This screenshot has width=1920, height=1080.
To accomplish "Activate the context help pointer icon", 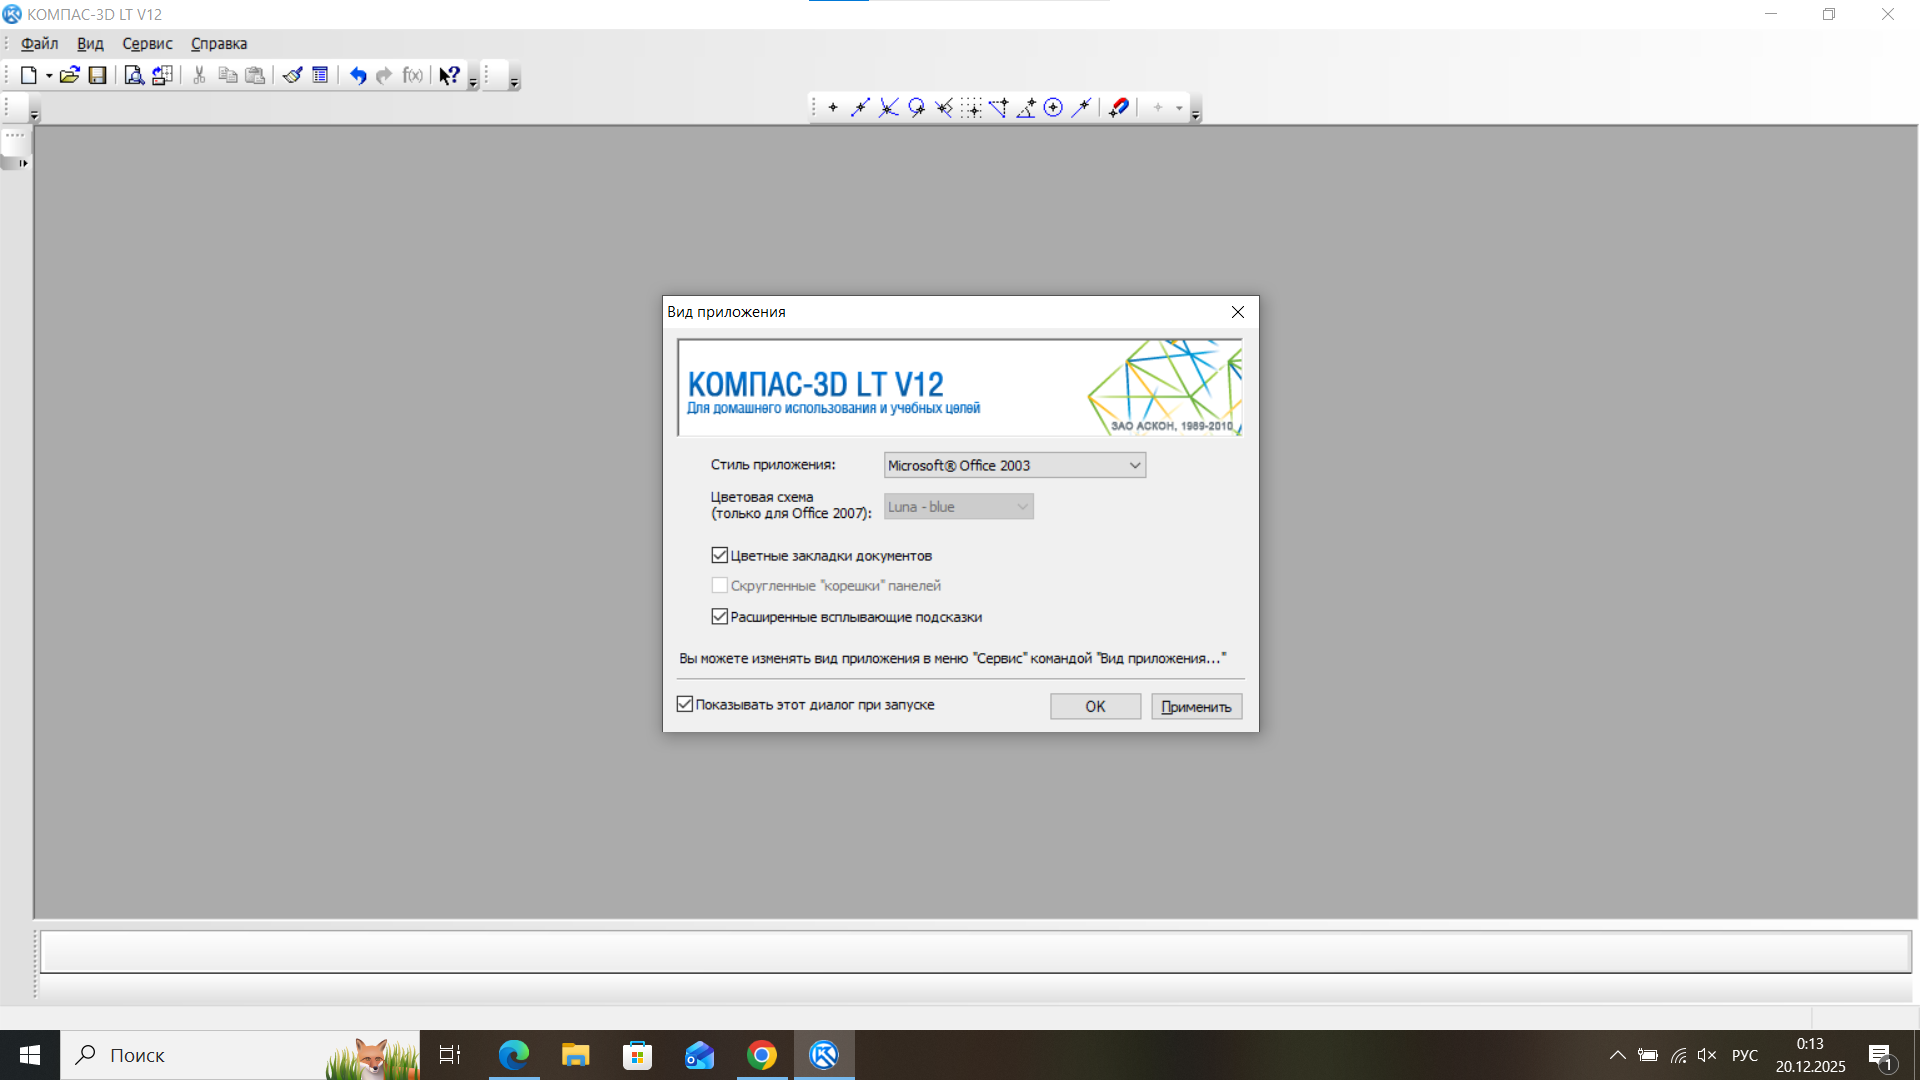I will pyautogui.click(x=449, y=75).
